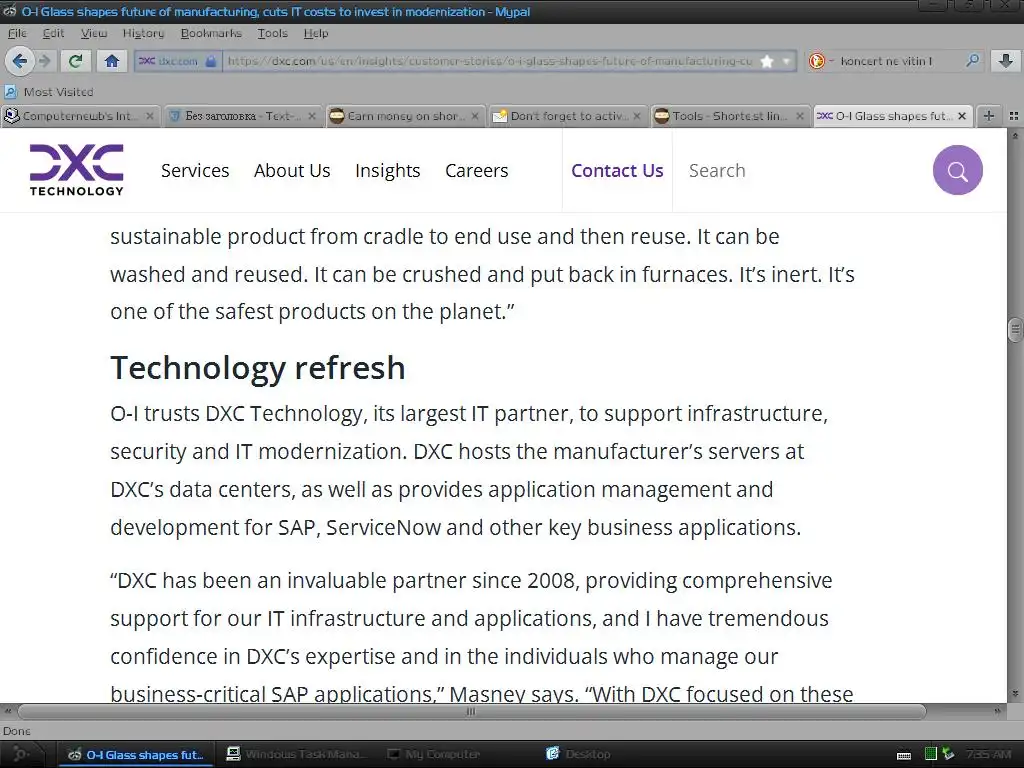Click the Technology refresh heading

pos(258,368)
